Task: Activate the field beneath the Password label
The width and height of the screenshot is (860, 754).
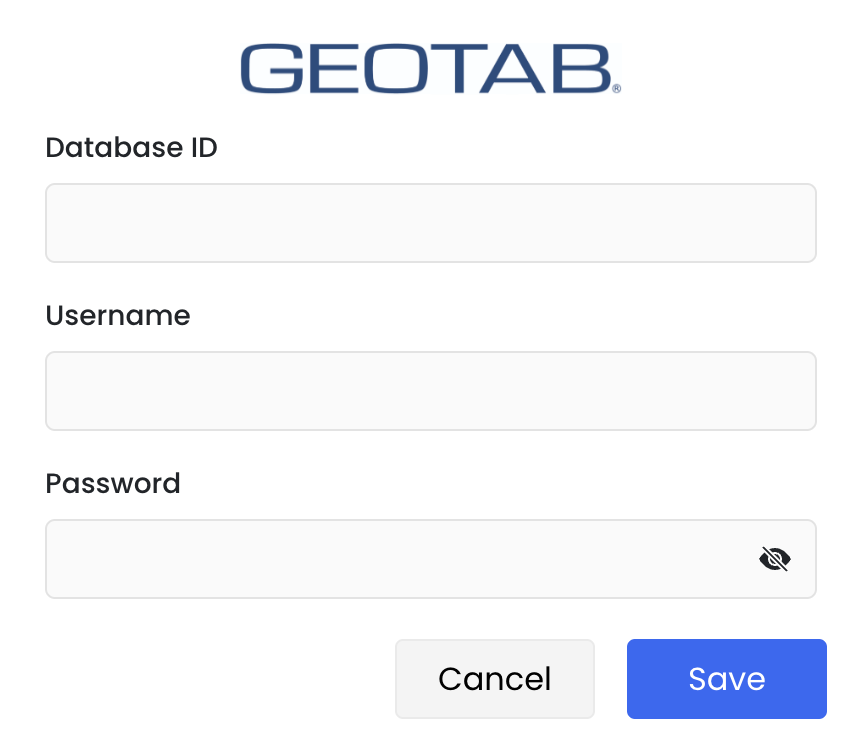Action: pyautogui.click(x=400, y=559)
